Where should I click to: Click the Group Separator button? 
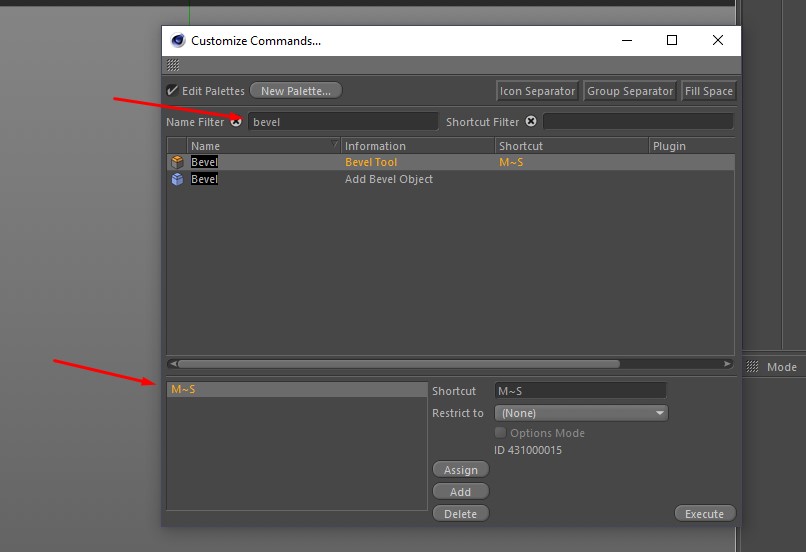[x=630, y=91]
